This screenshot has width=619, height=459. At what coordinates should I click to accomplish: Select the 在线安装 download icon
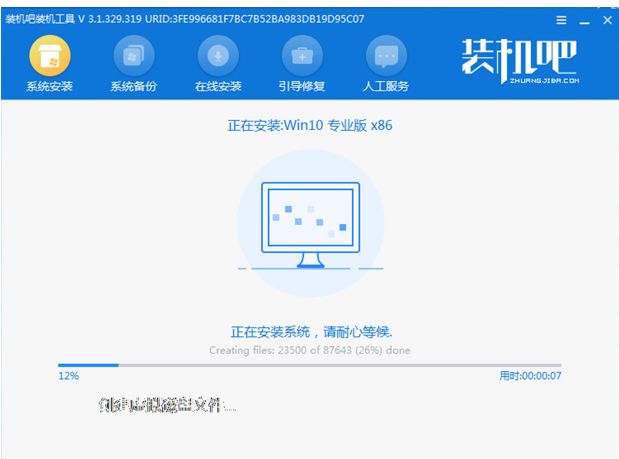(218, 54)
